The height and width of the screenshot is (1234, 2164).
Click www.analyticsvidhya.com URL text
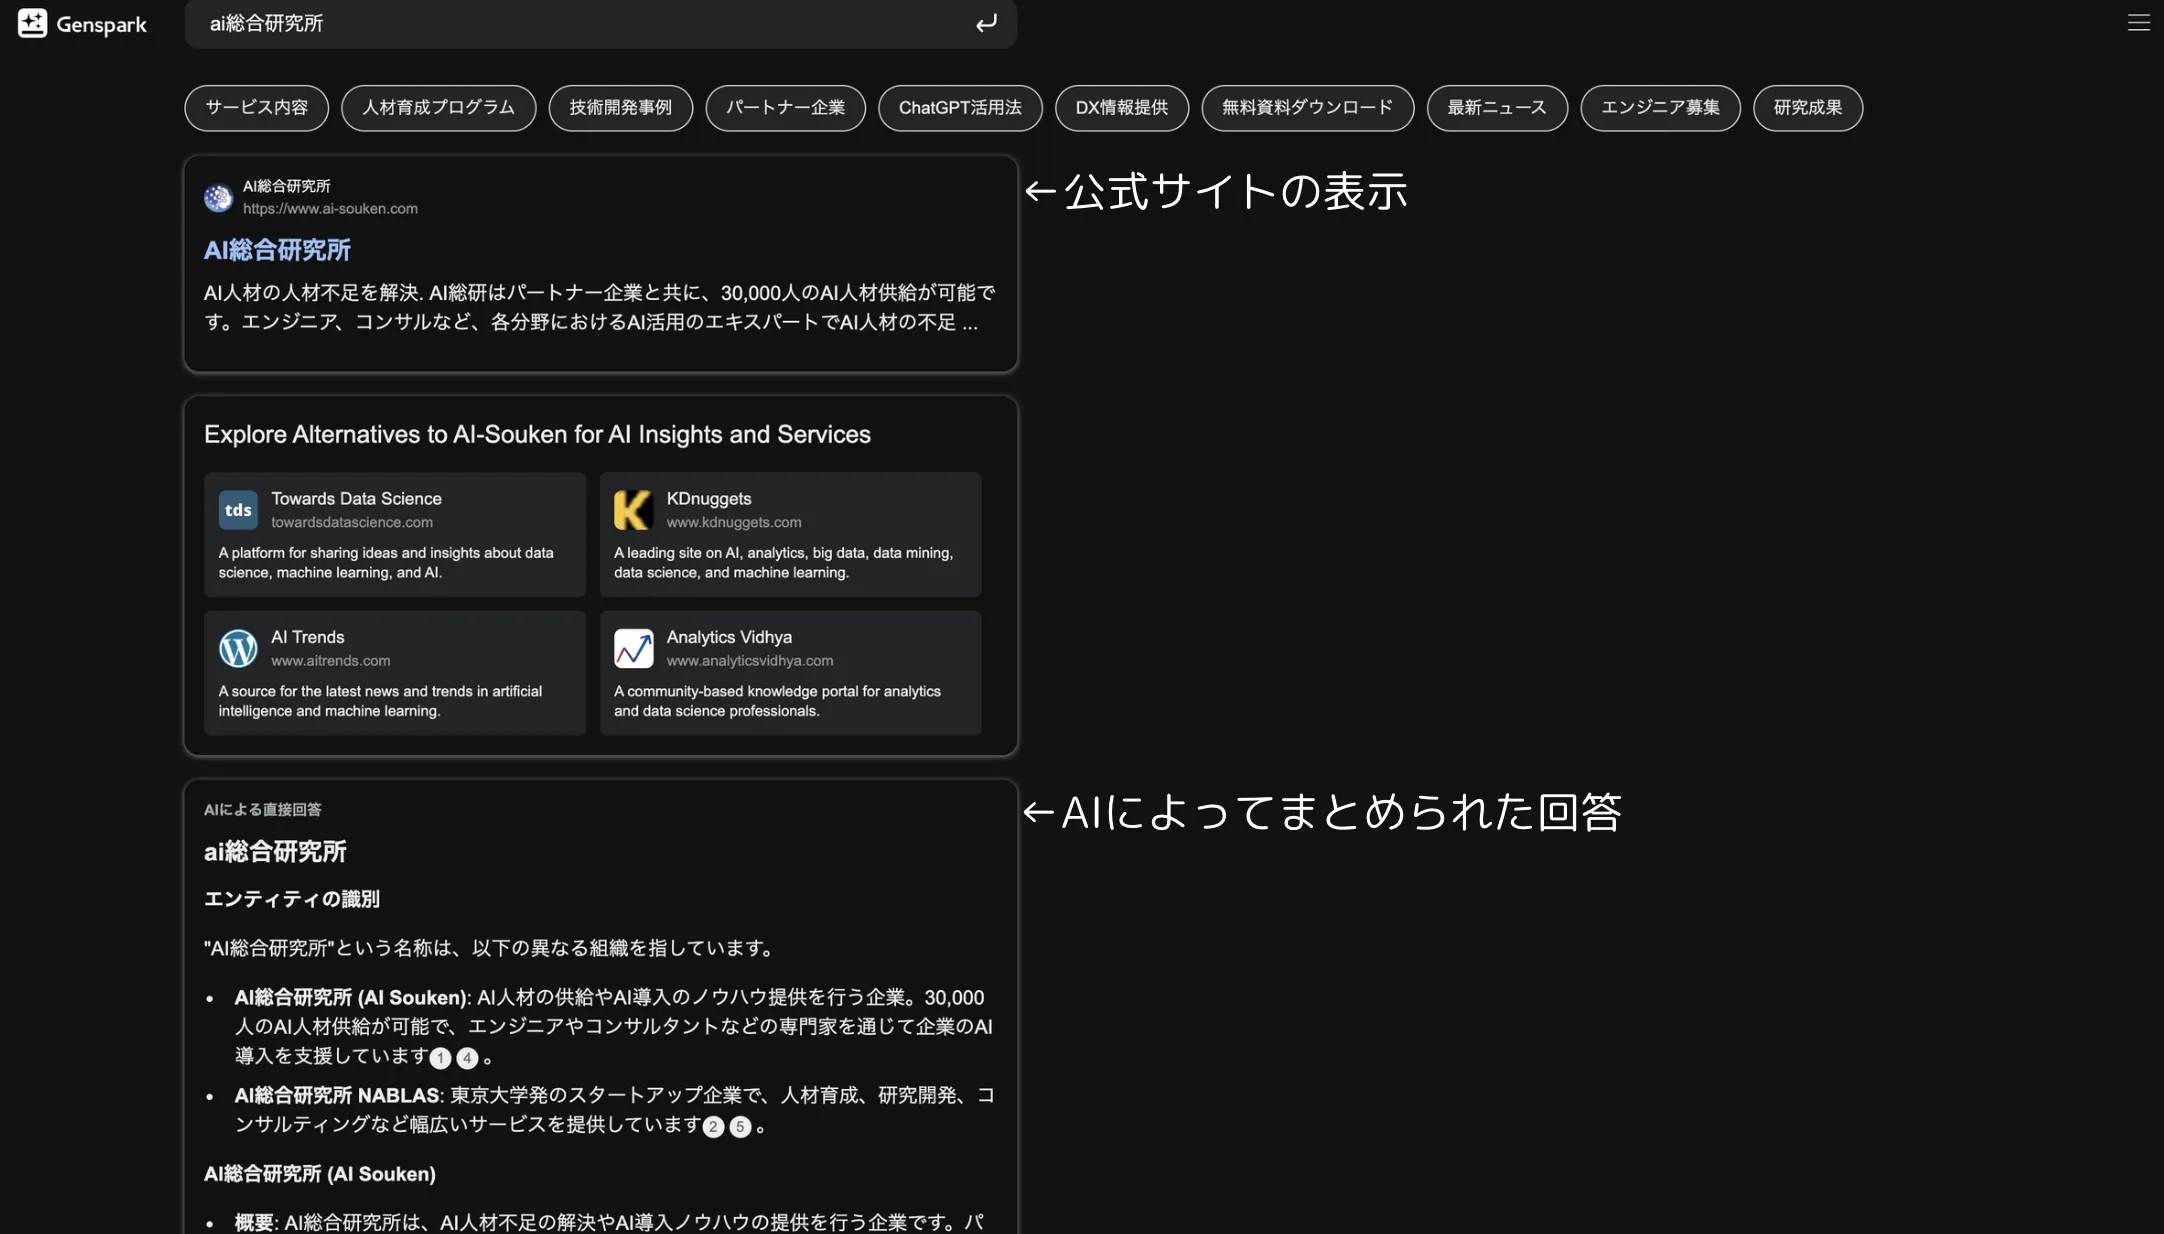tap(750, 661)
